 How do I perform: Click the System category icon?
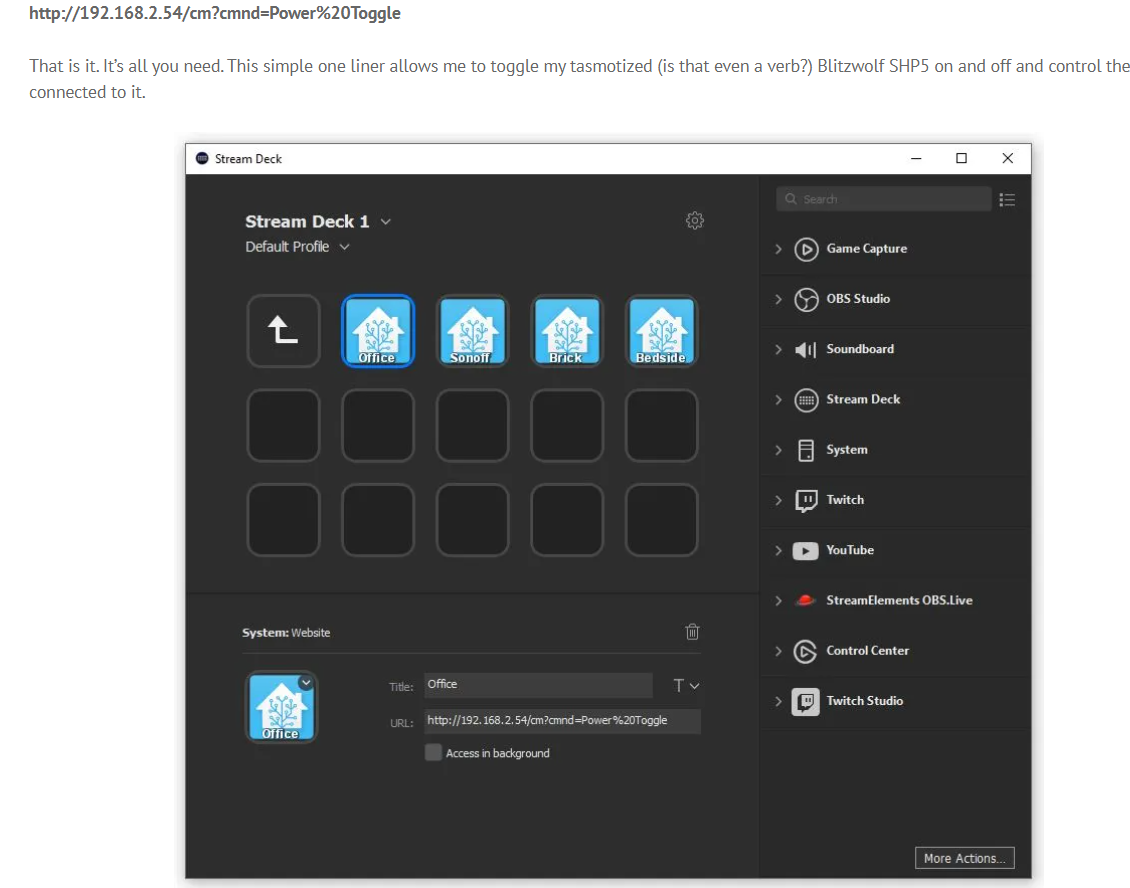pos(806,450)
